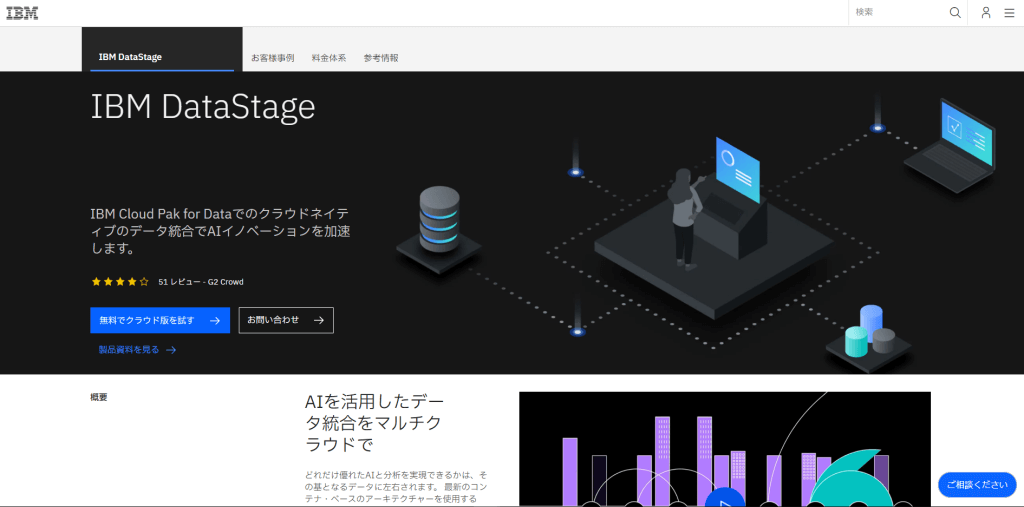Open the 参考情報 tab
Image resolution: width=1024 pixels, height=507 pixels.
coord(381,58)
